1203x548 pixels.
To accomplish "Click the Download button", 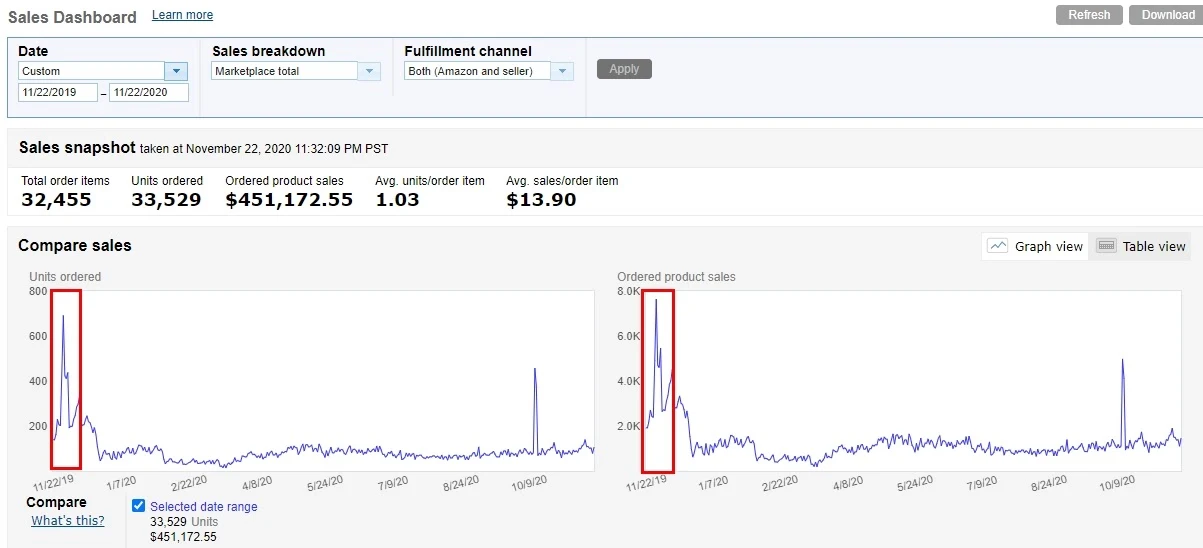I will tap(1166, 15).
